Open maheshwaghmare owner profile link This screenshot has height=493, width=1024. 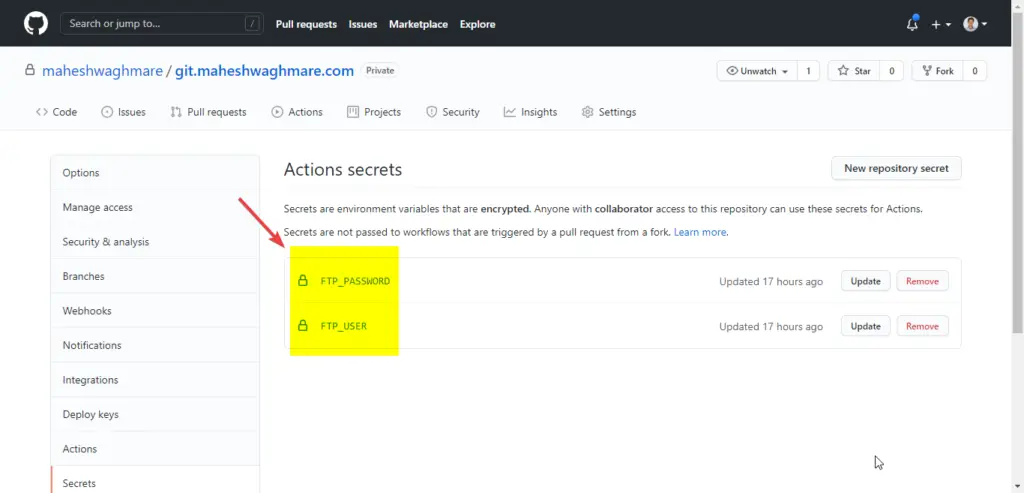tap(103, 71)
